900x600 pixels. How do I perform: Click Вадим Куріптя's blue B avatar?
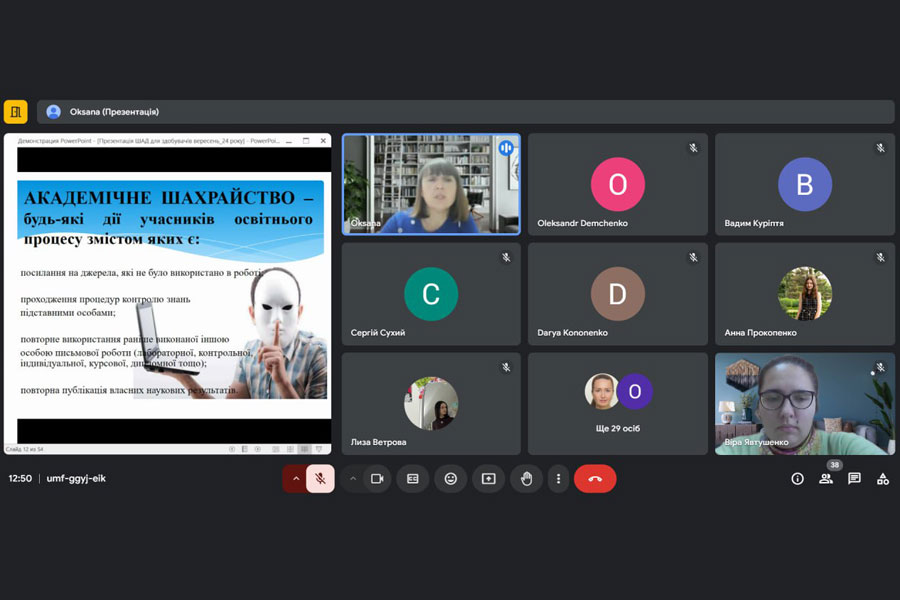click(805, 184)
